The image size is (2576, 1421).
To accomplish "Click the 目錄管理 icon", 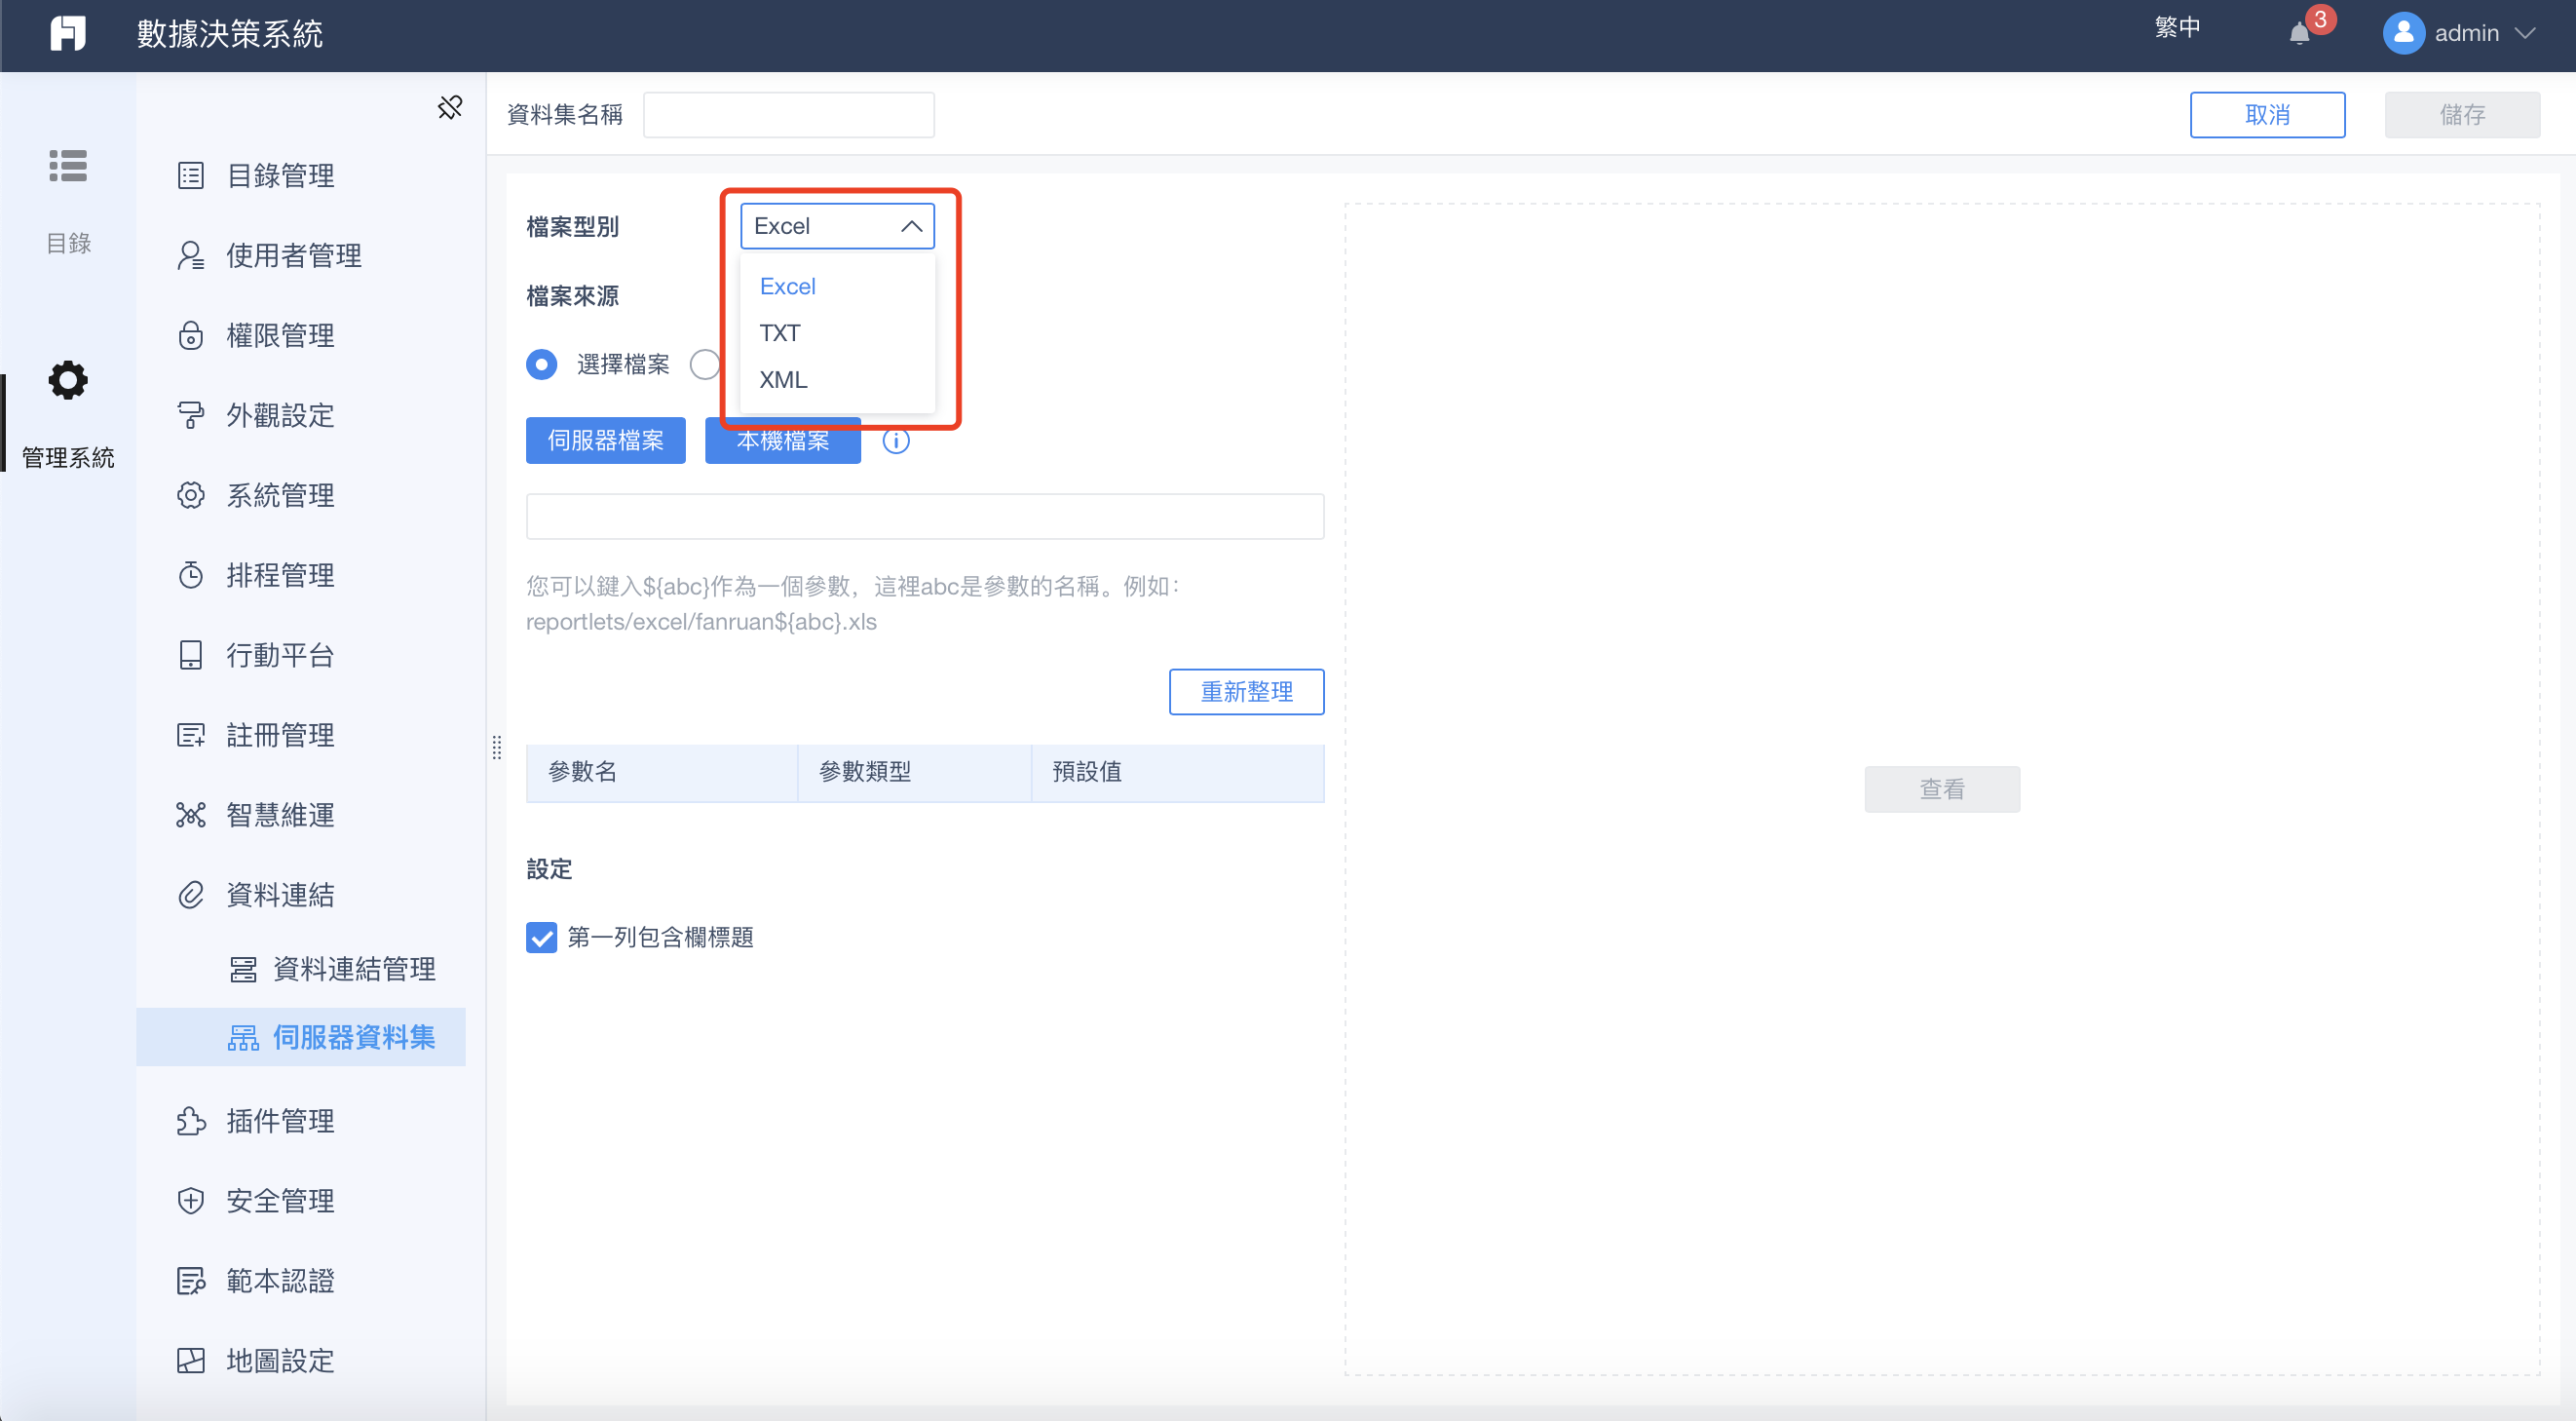I will pyautogui.click(x=190, y=176).
